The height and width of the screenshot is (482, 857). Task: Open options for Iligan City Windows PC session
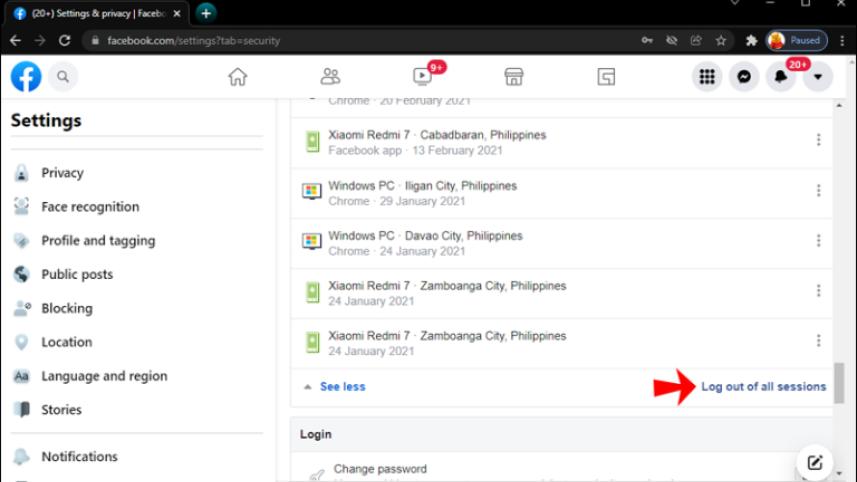pyautogui.click(x=818, y=191)
